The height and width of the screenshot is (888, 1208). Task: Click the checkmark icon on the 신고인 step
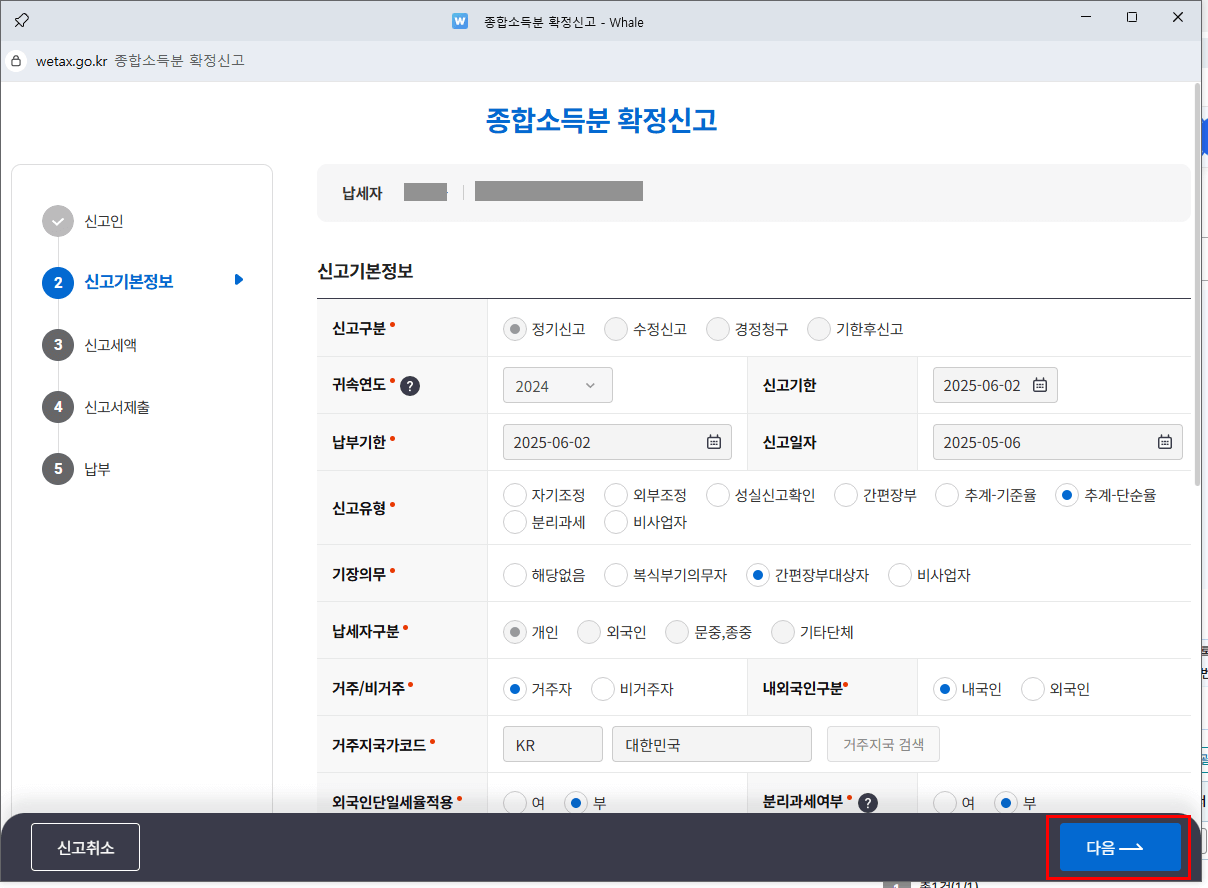[57, 221]
